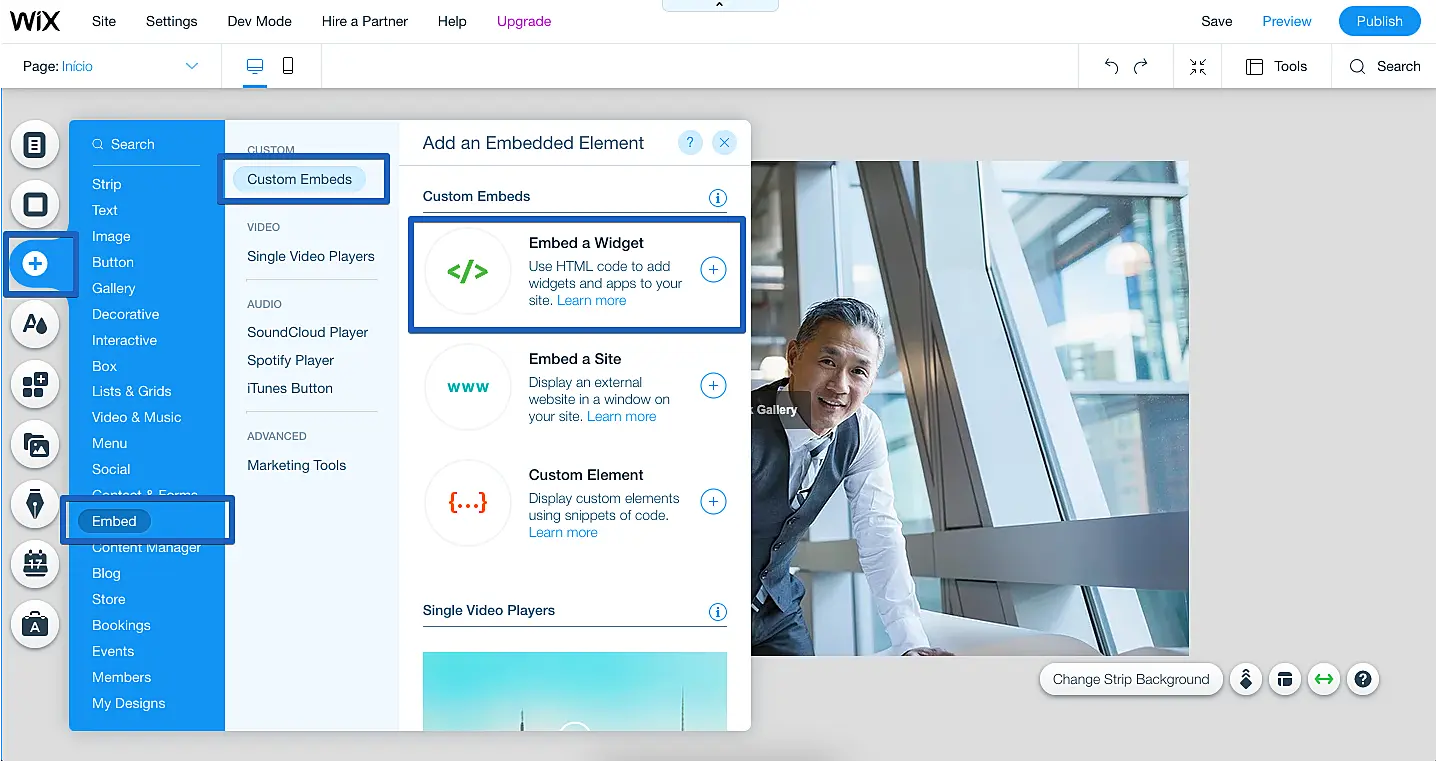Open the Tools panel

click(1276, 66)
